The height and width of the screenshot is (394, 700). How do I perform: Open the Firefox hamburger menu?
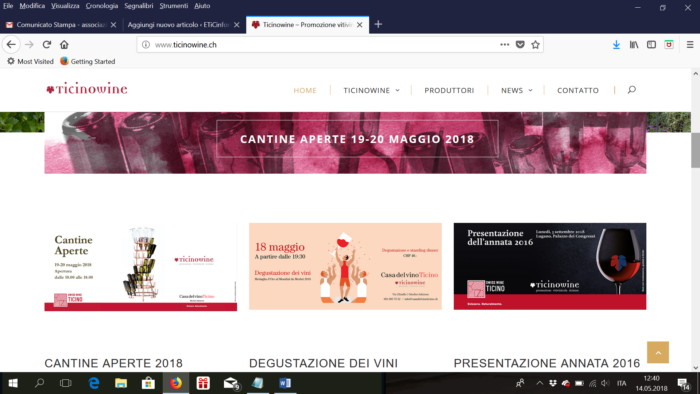[x=690, y=45]
